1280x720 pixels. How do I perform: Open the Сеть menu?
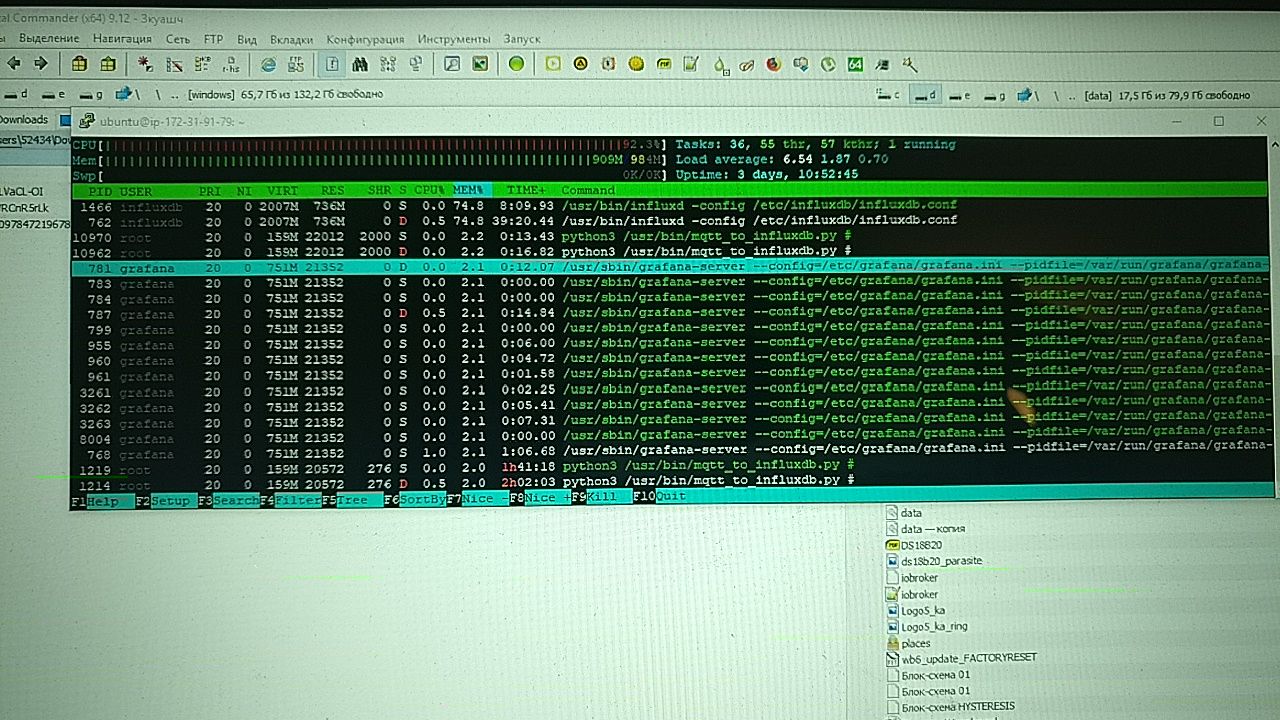(178, 39)
